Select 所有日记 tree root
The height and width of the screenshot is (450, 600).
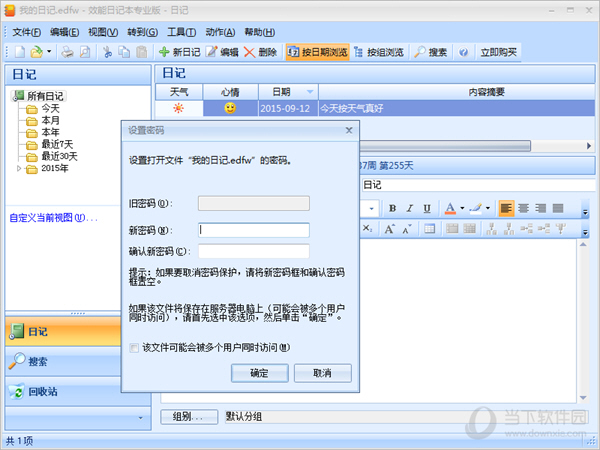click(45, 96)
